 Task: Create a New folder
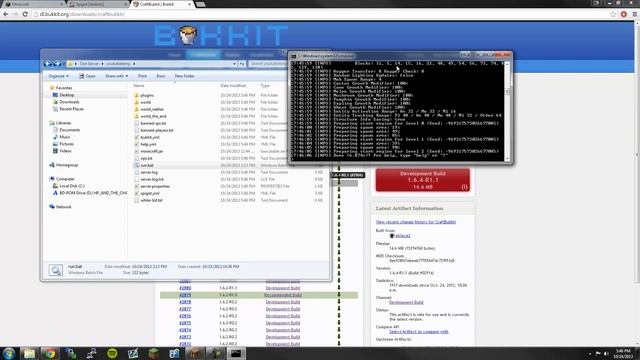(x=184, y=76)
